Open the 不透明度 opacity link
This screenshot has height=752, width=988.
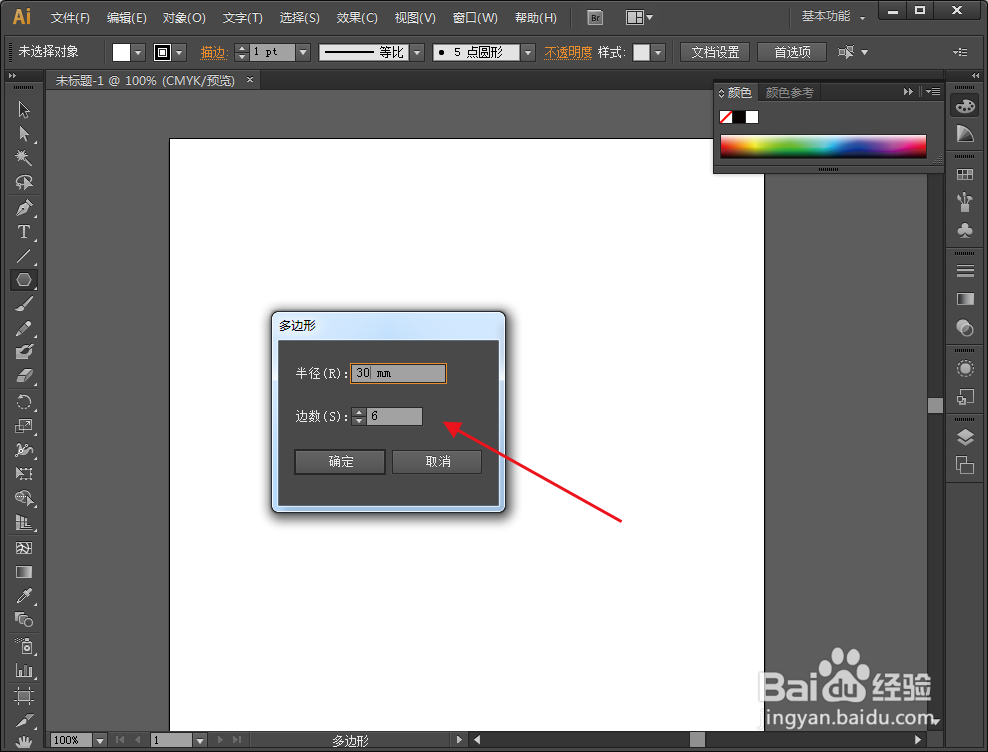(568, 52)
